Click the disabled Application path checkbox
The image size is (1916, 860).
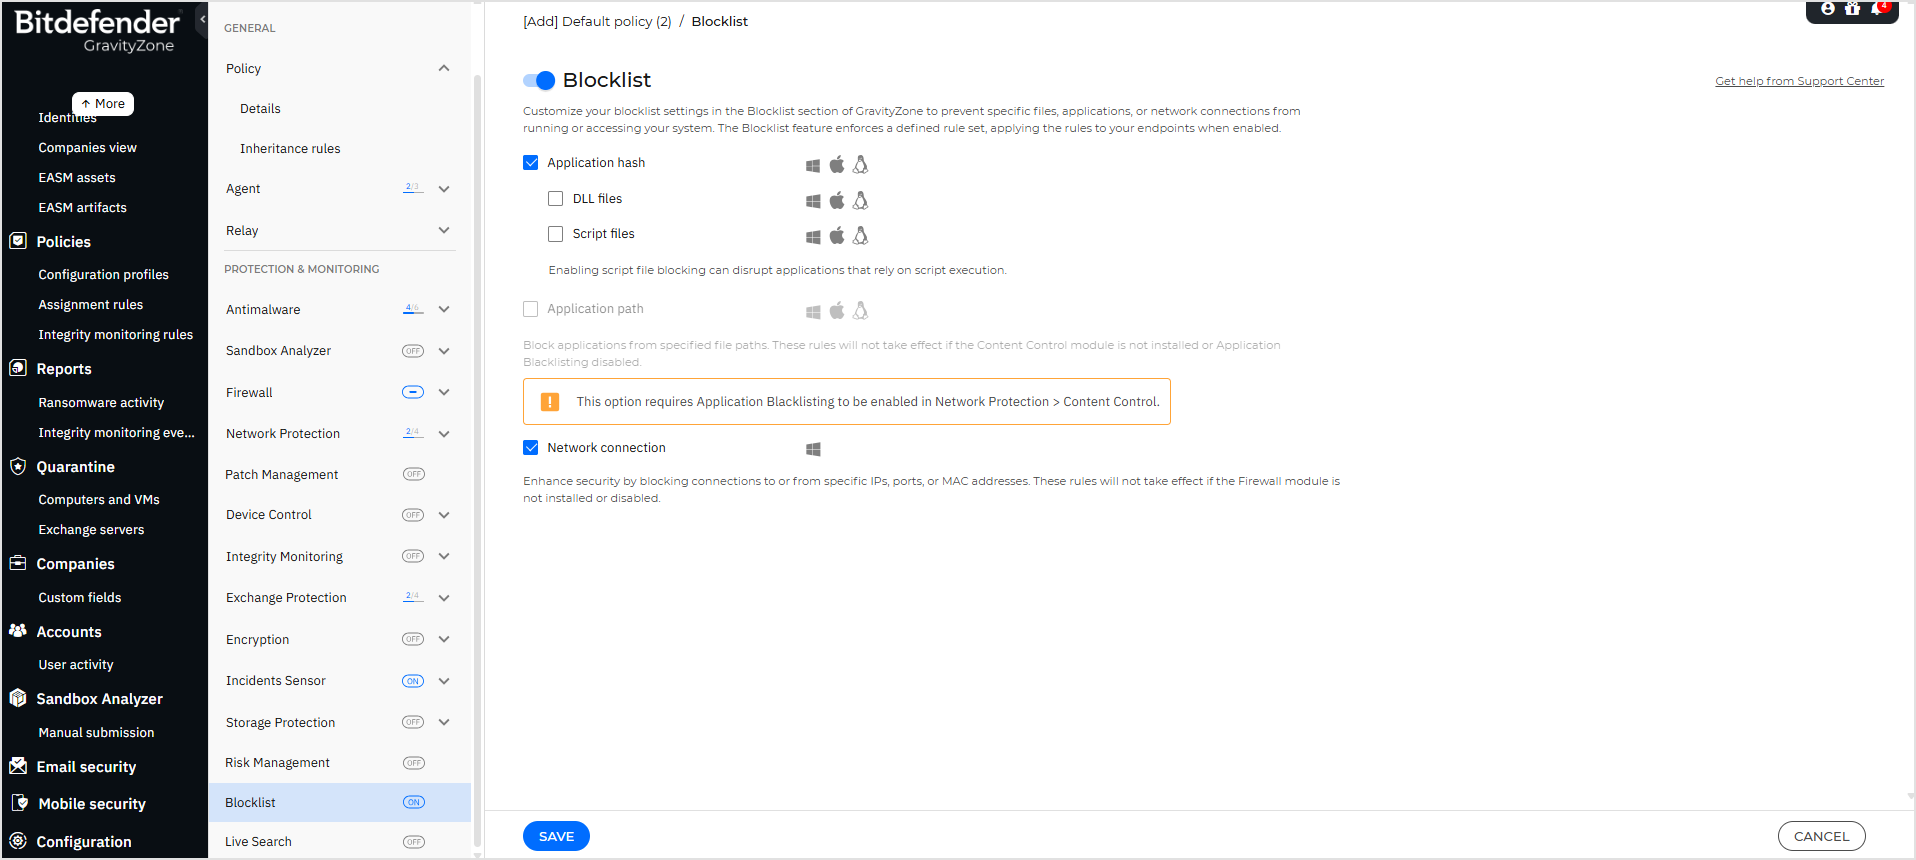(531, 309)
